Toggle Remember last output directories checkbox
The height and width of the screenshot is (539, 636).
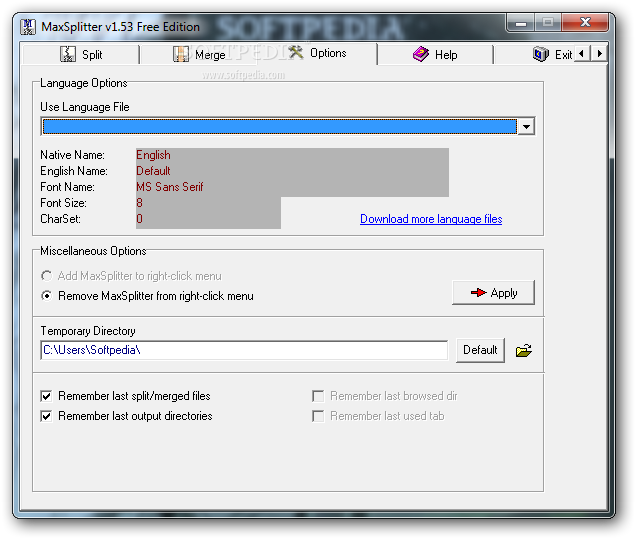[46, 416]
